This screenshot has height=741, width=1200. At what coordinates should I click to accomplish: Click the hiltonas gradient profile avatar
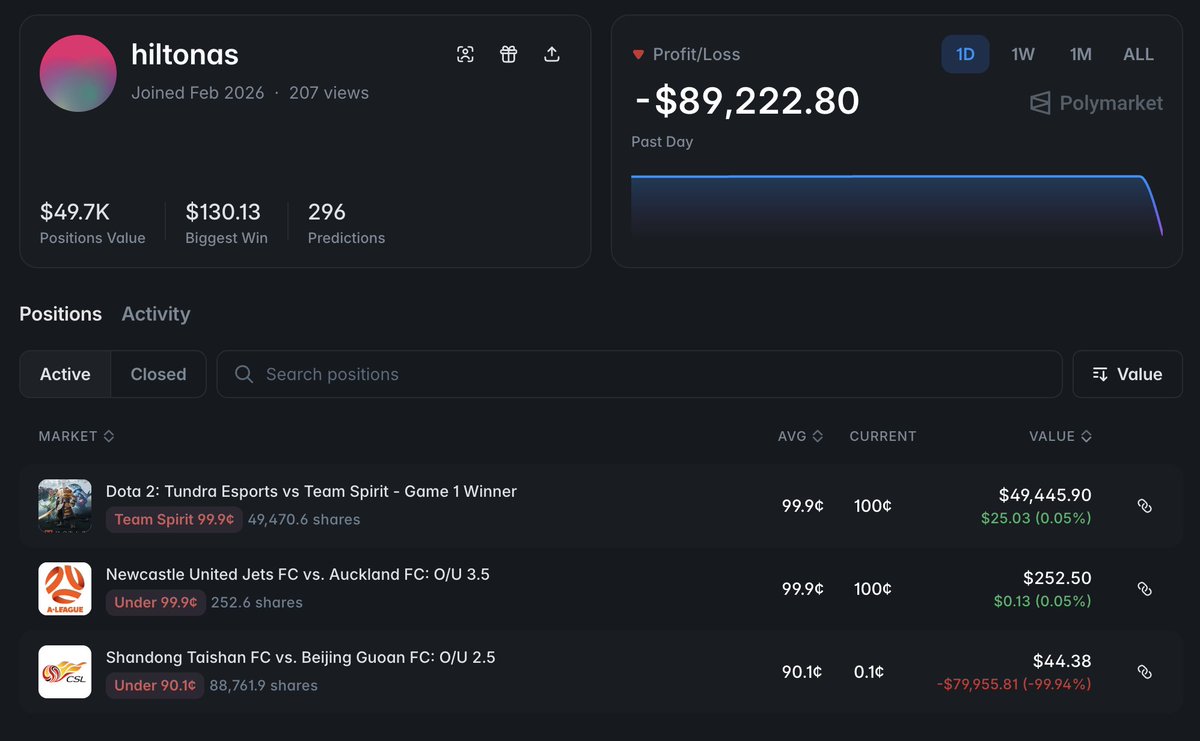(78, 73)
